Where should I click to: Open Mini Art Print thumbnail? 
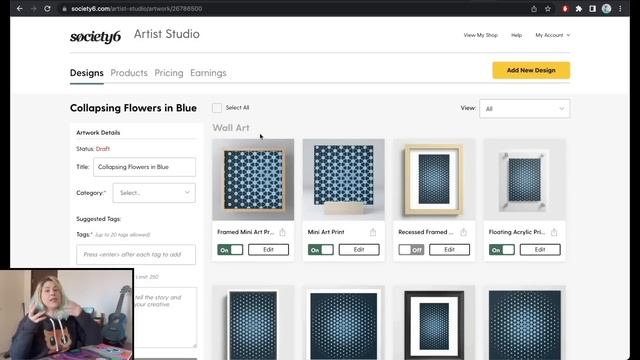coord(344,180)
